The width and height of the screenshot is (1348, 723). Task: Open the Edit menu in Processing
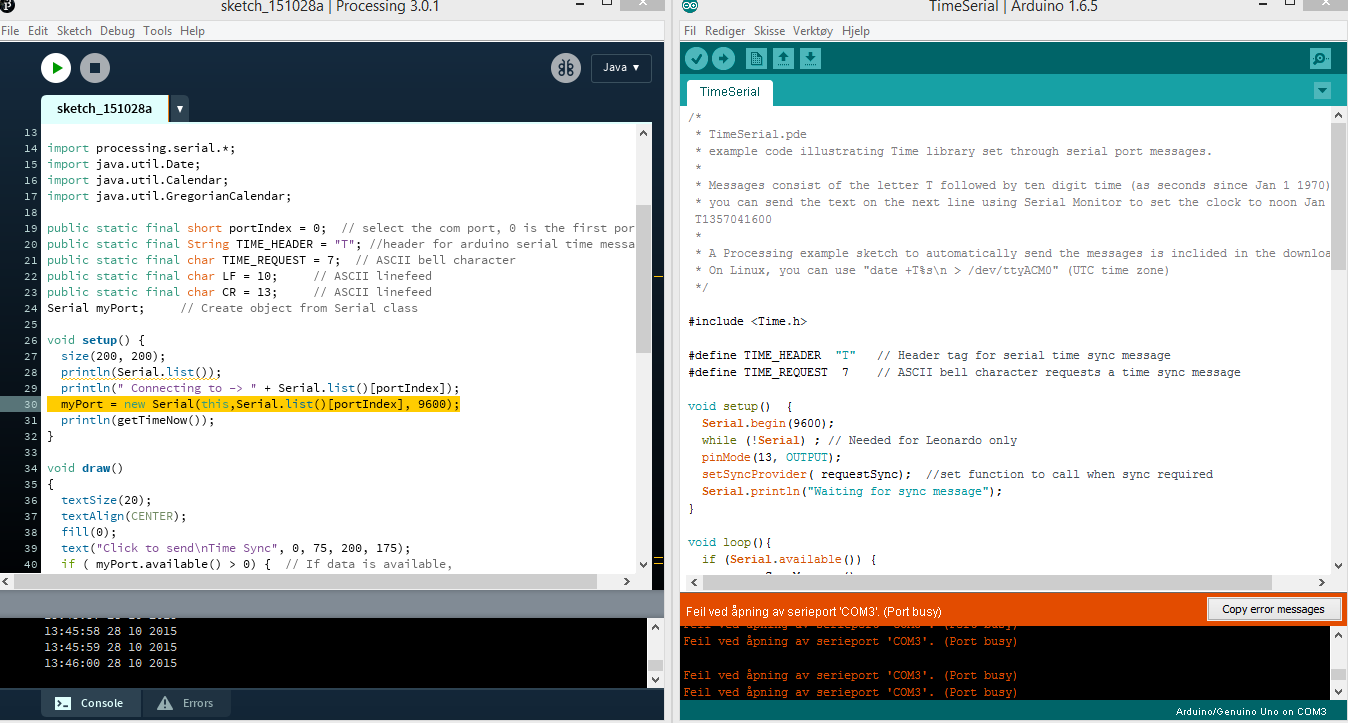[38, 31]
